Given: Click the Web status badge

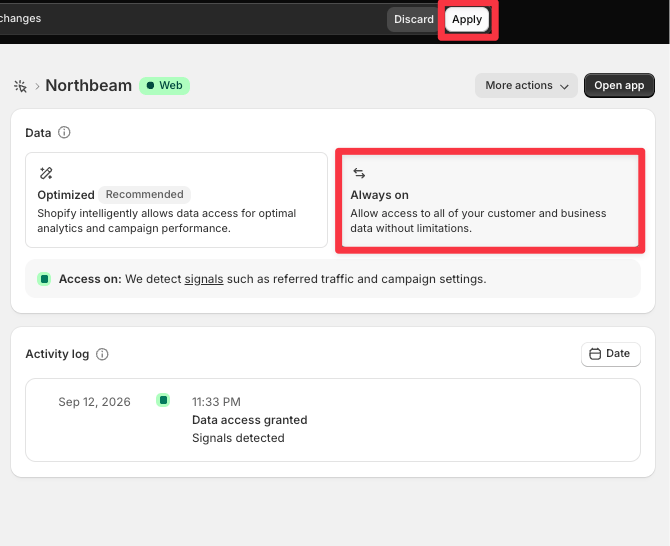Looking at the screenshot, I should 165,85.
